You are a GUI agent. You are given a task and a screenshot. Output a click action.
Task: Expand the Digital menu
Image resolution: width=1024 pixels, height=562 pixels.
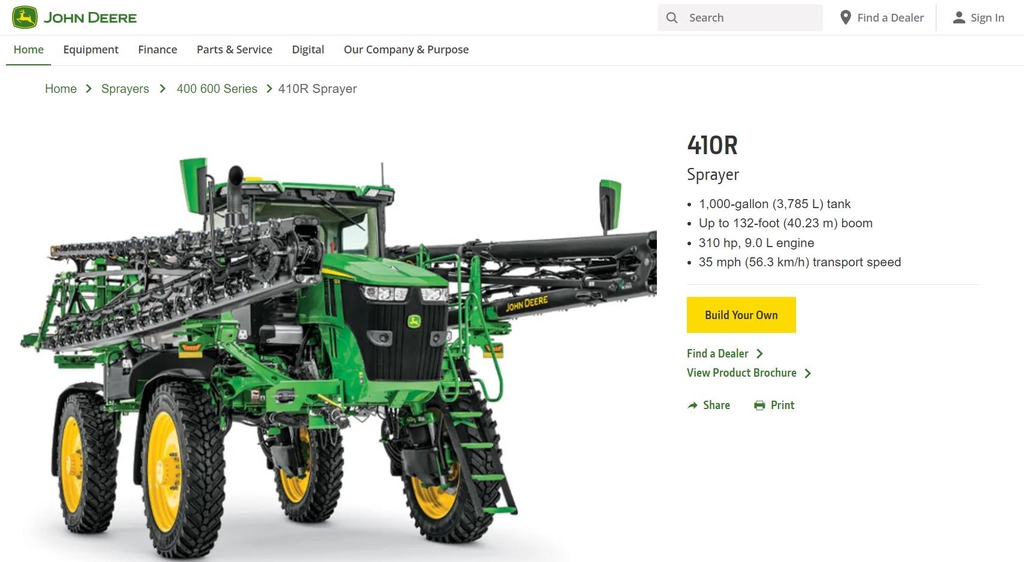[308, 50]
